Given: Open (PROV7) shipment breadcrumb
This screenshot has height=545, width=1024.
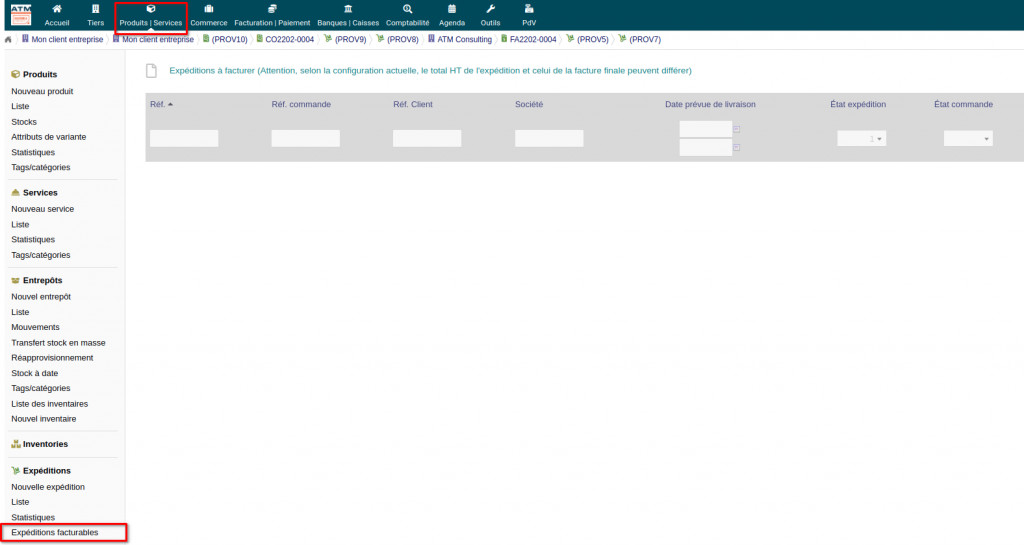Looking at the screenshot, I should [x=640, y=40].
